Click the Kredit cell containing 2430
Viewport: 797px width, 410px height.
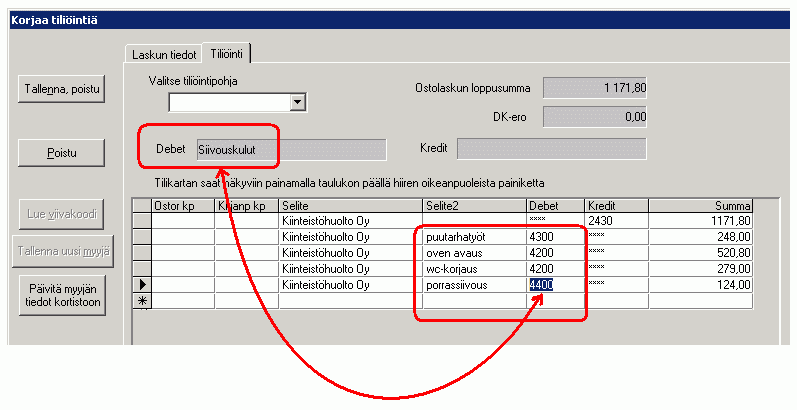pyautogui.click(x=616, y=221)
